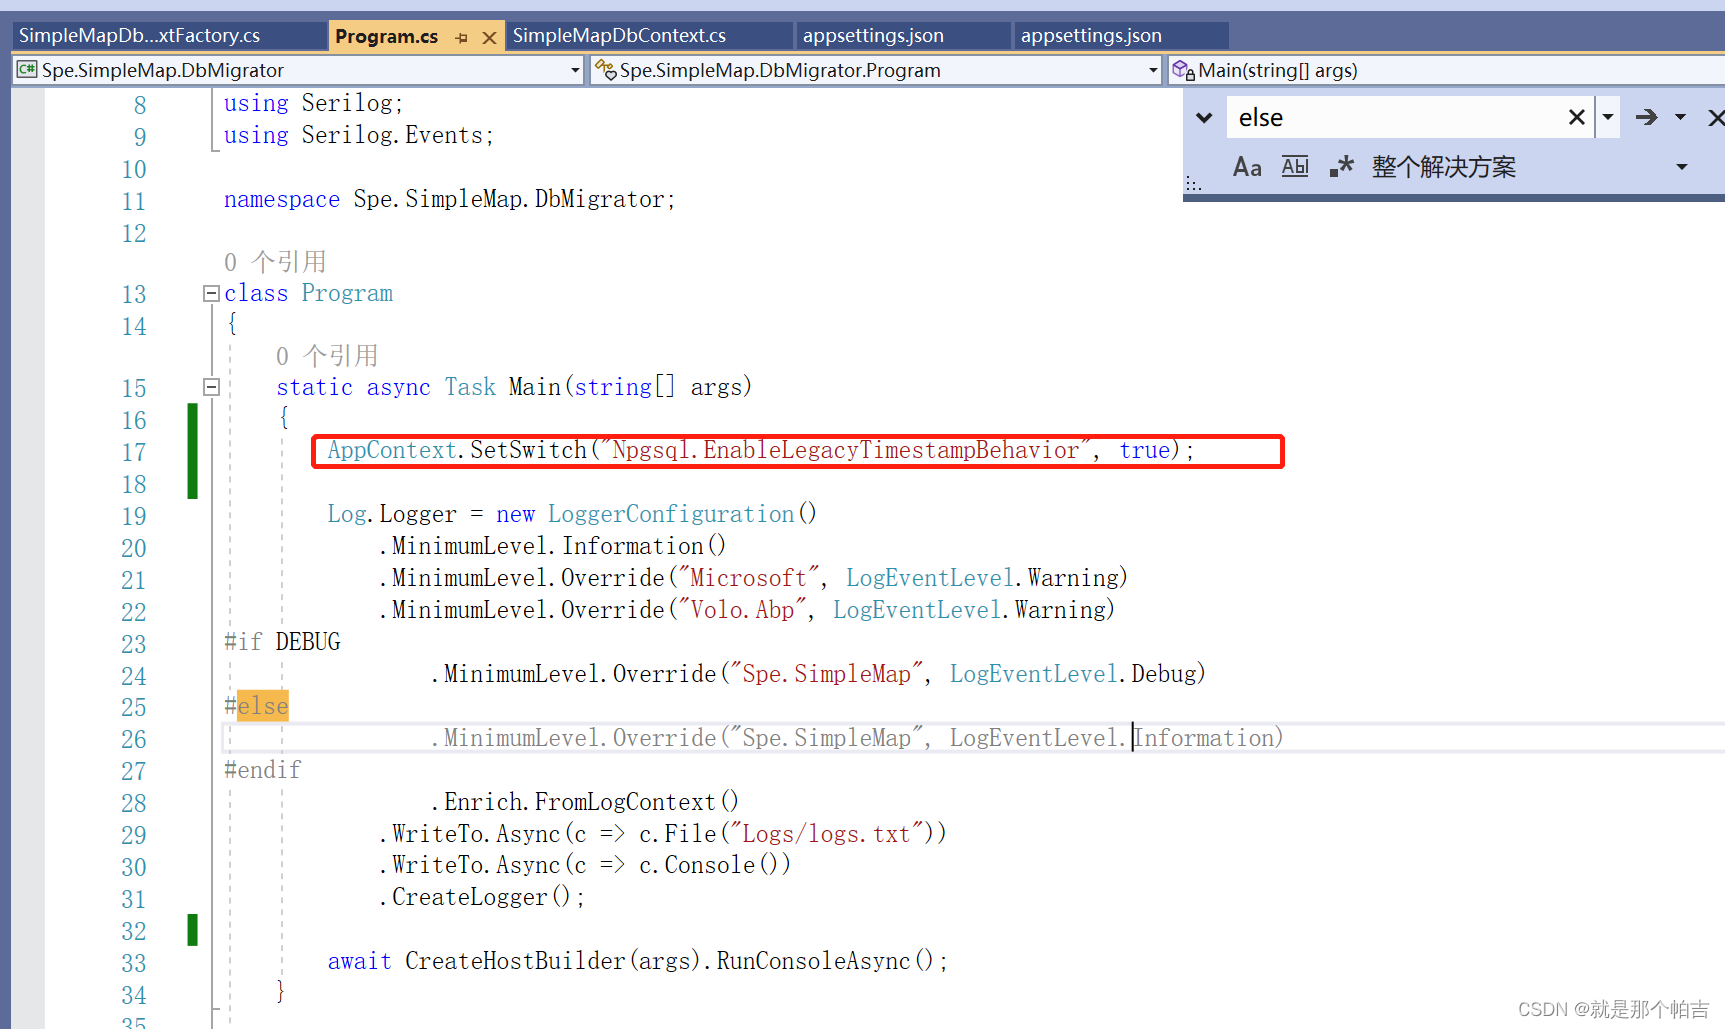
Task: Switch to the first appsettings.json tab
Action: pyautogui.click(x=873, y=35)
